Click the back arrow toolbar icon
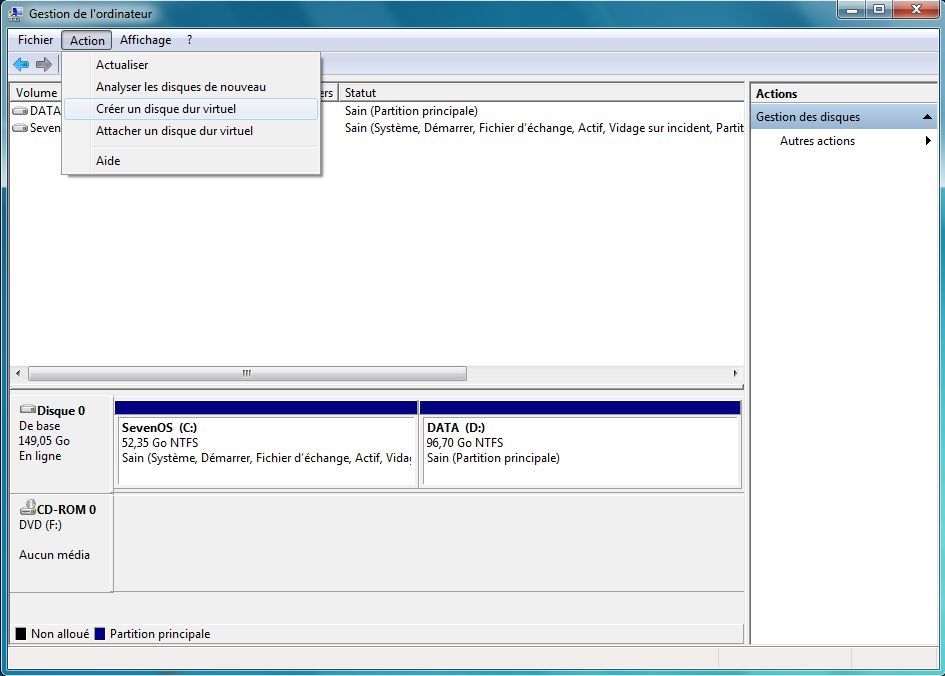The image size is (945, 676). pos(21,64)
